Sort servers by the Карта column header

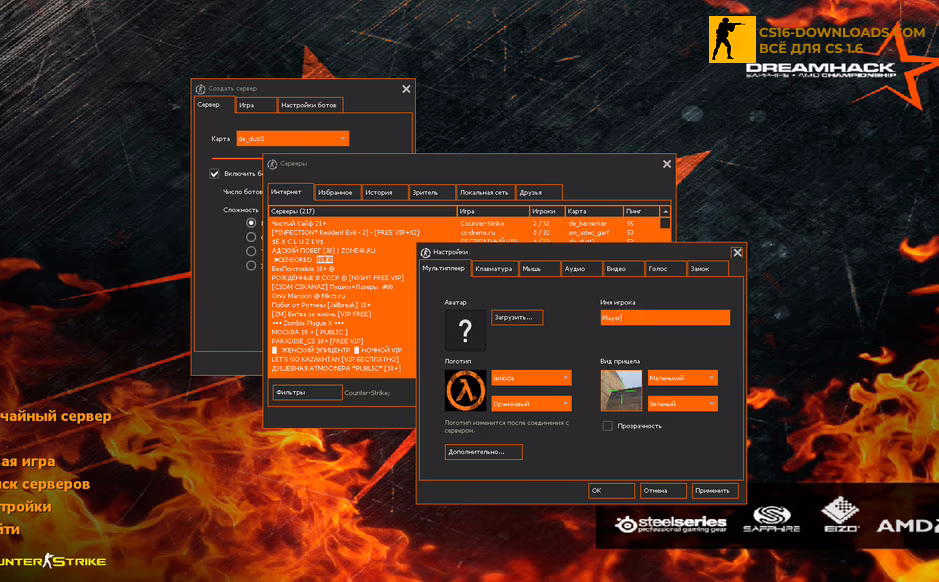click(x=595, y=211)
